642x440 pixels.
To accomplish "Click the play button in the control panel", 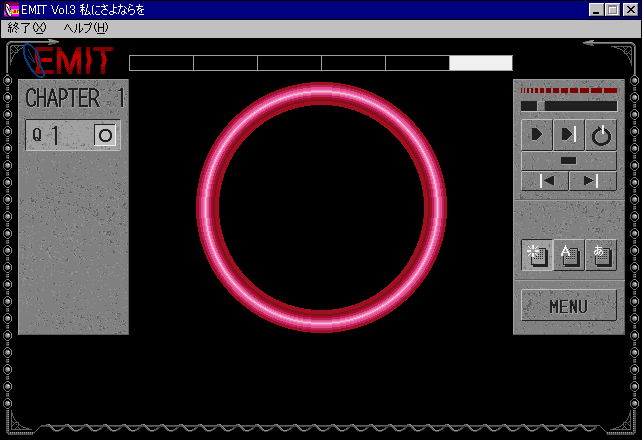I will [537, 135].
